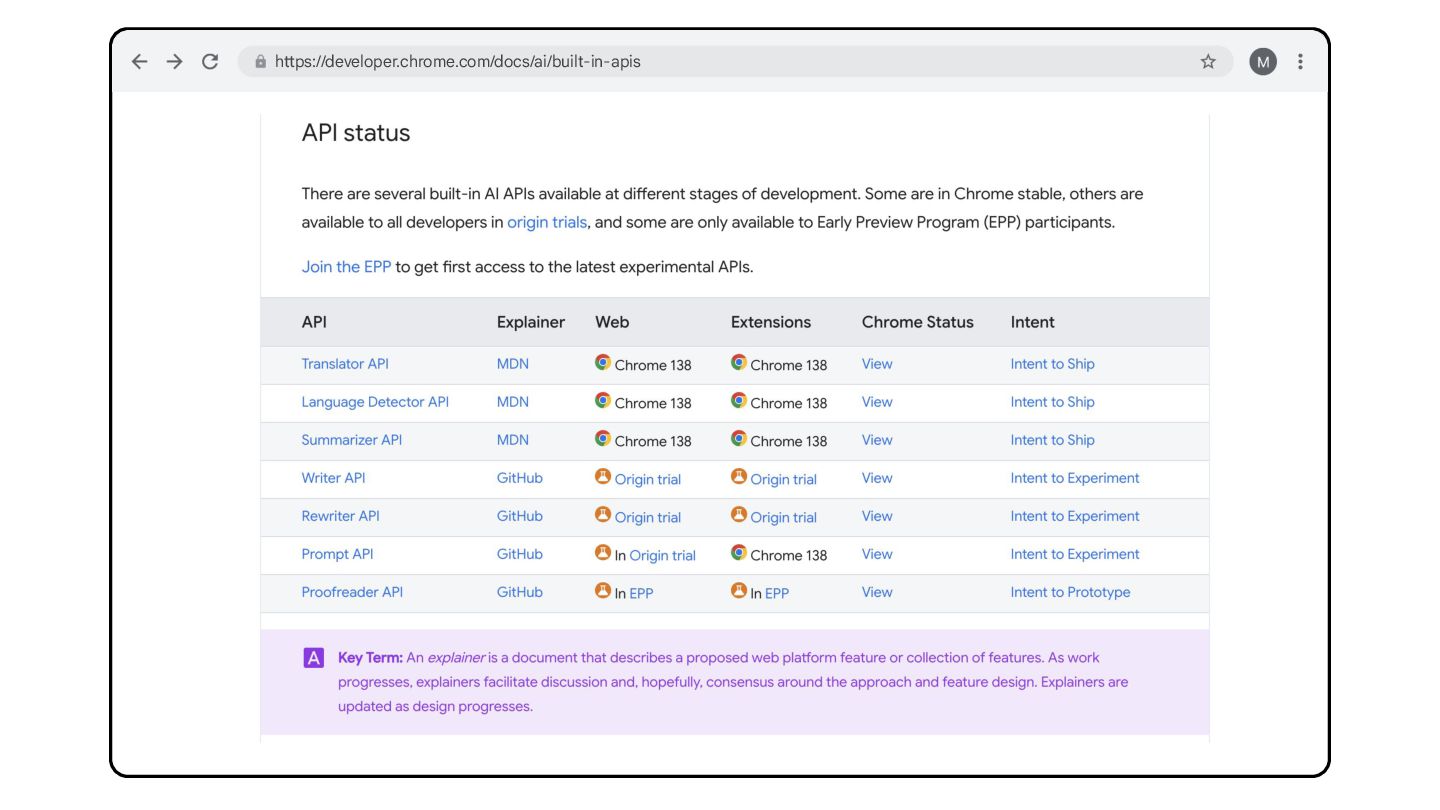Screen dimensions: 1440x810
Task: Open the Language Detector API link
Action: (x=375, y=402)
